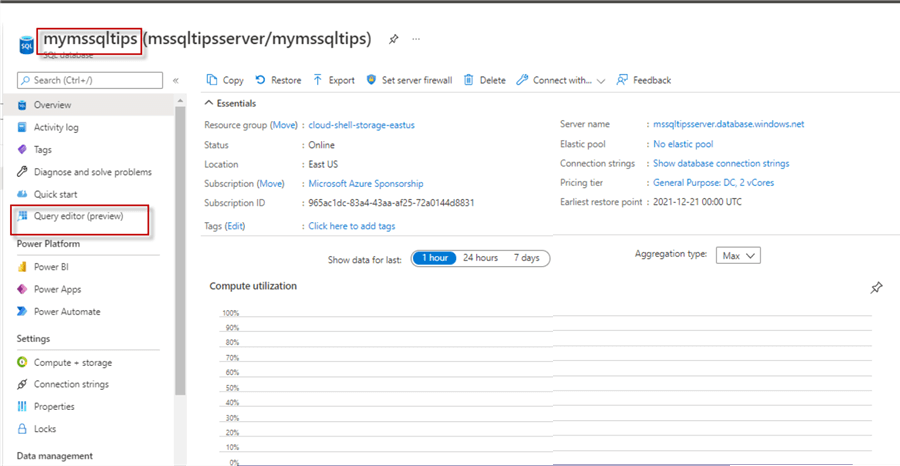Click the Export upload arrow icon
Image resolution: width=900 pixels, height=466 pixels.
pos(317,80)
